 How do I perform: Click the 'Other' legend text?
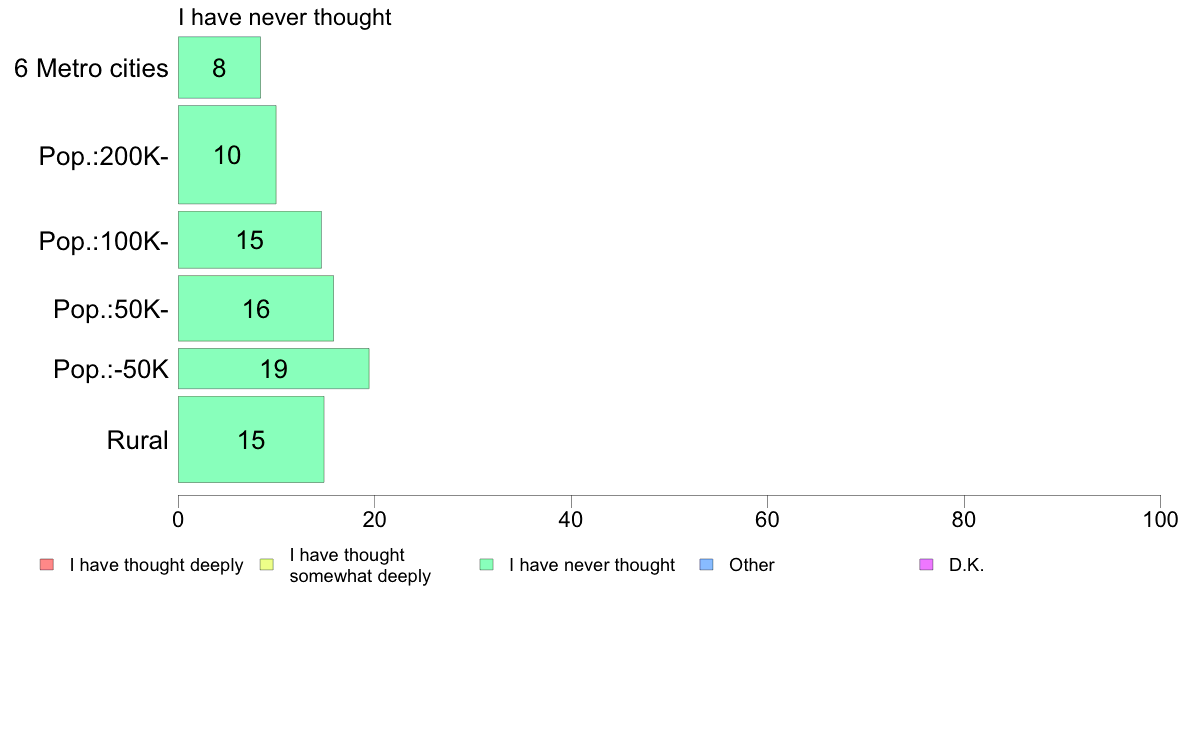tap(752, 565)
